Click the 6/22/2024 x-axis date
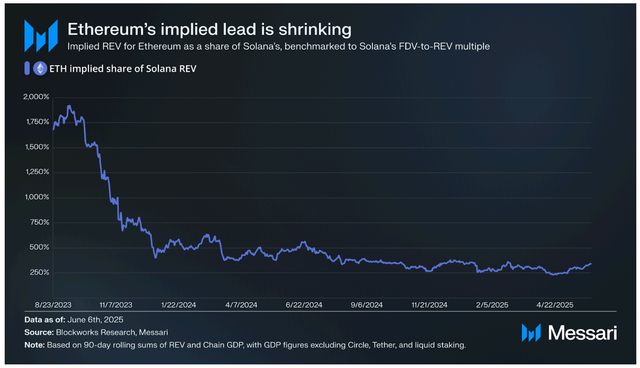Viewport: 640px width, 368px height. [x=304, y=305]
